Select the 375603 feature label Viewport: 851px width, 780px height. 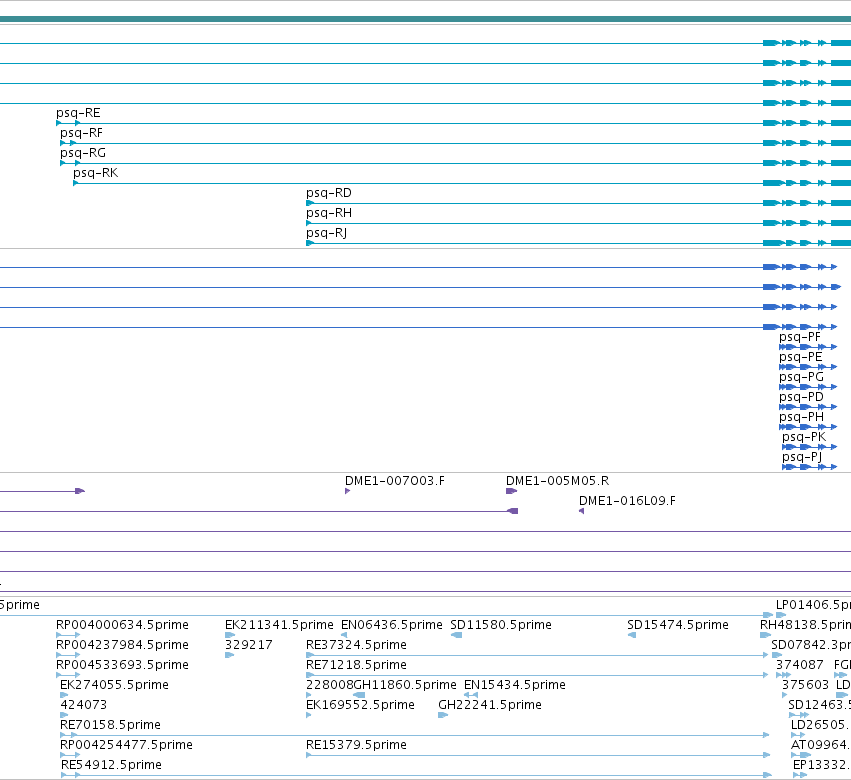tap(805, 685)
